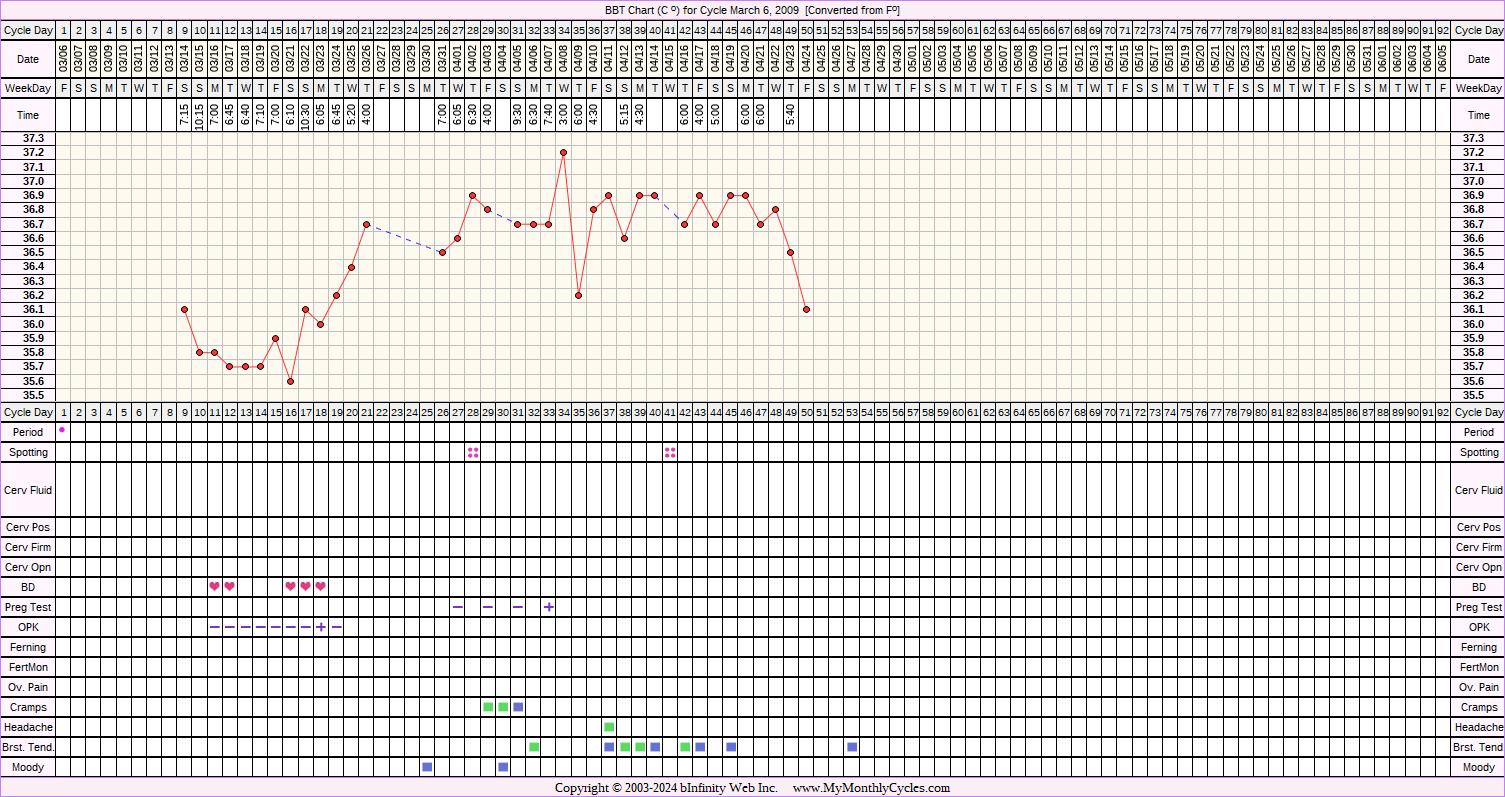Click the Spotting marker on cycle day 28

click(x=473, y=452)
